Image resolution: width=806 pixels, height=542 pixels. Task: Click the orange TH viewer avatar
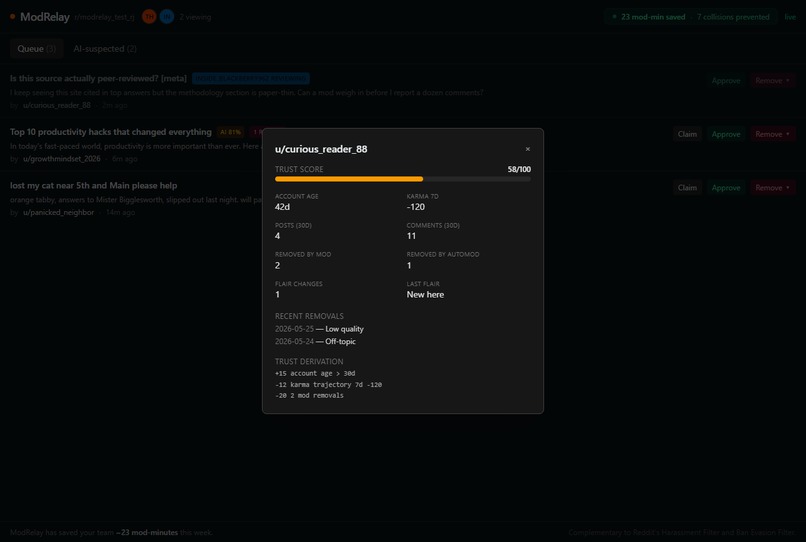(x=149, y=17)
